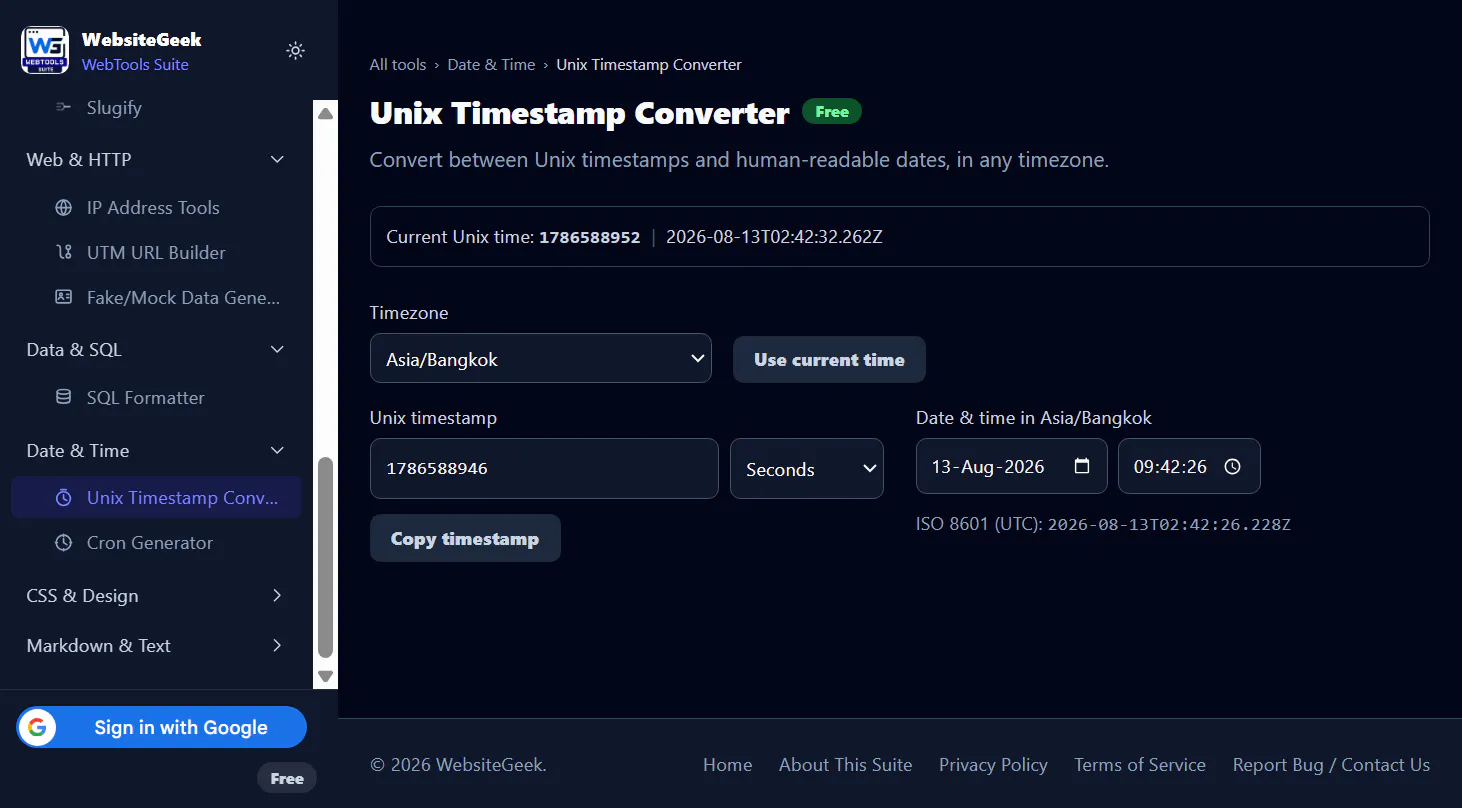
Task: Click the Unix Timestamp Converter page heading
Action: (x=580, y=113)
